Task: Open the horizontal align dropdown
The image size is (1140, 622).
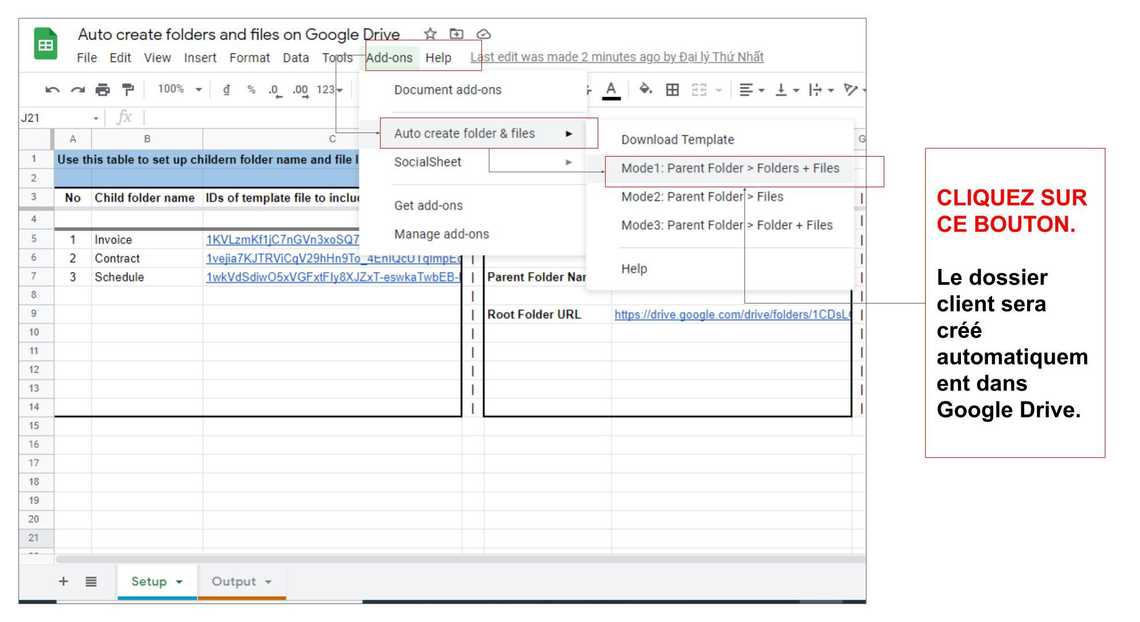Action: pyautogui.click(x=751, y=90)
